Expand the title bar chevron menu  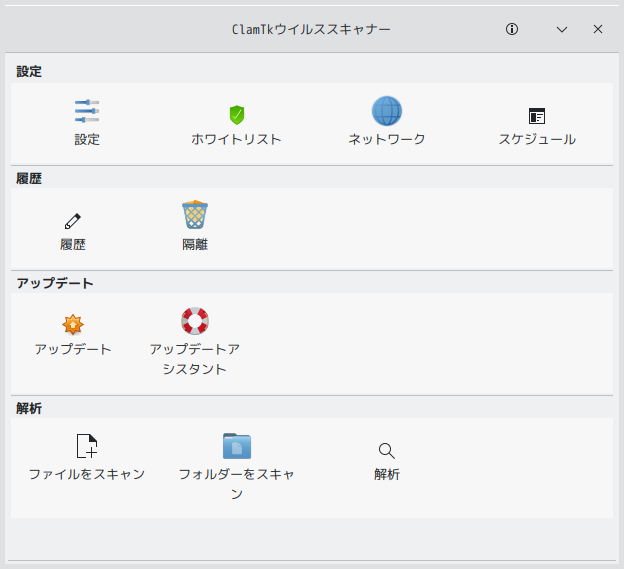click(x=562, y=29)
